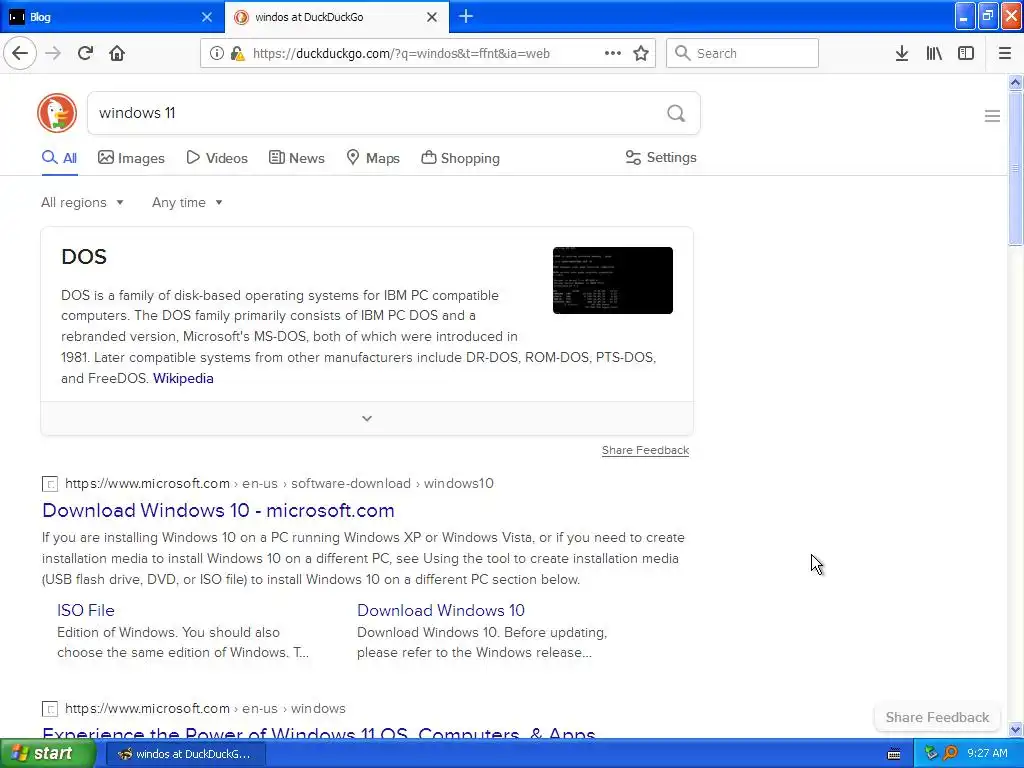The height and width of the screenshot is (768, 1024).
Task: Switch to Images results
Action: click(x=131, y=158)
